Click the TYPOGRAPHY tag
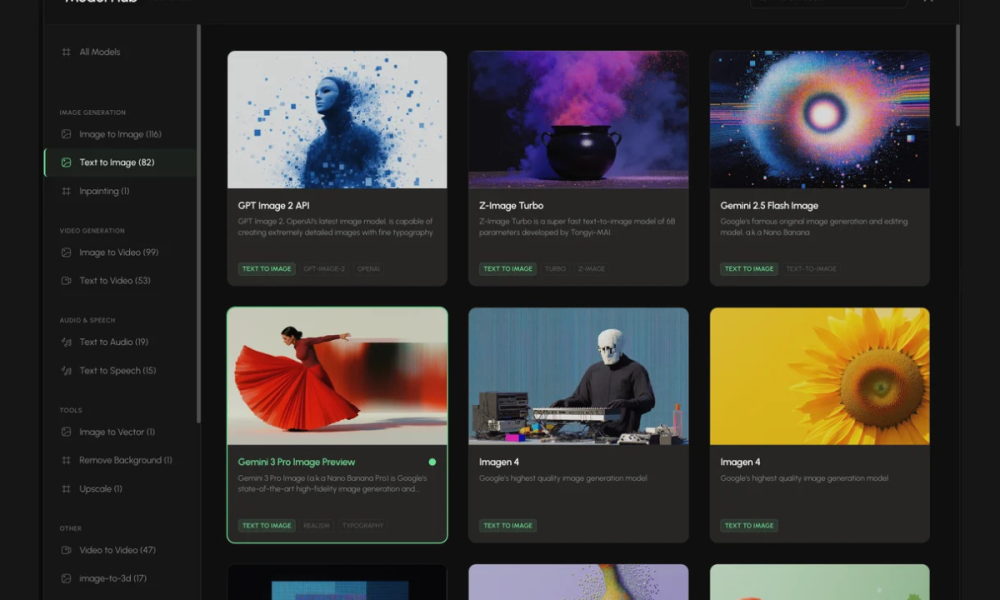This screenshot has width=1000, height=600. point(363,526)
